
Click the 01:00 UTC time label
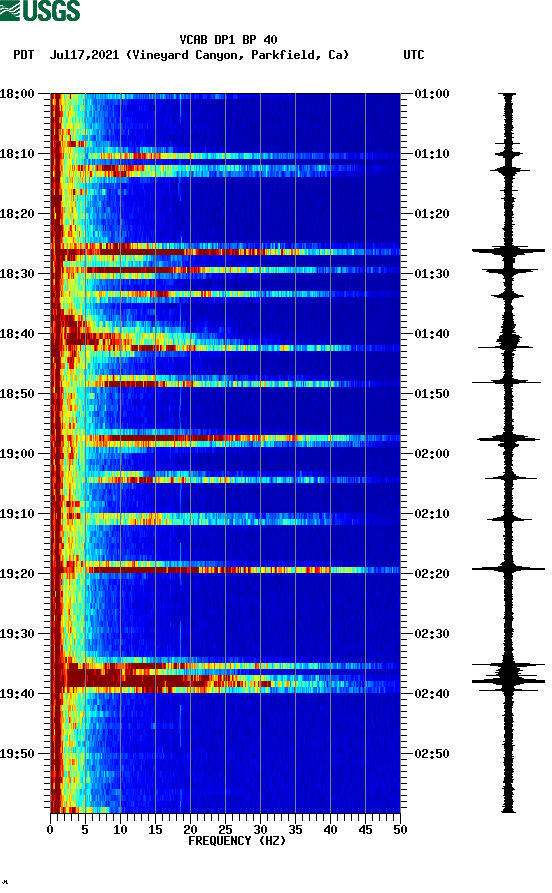[432, 93]
